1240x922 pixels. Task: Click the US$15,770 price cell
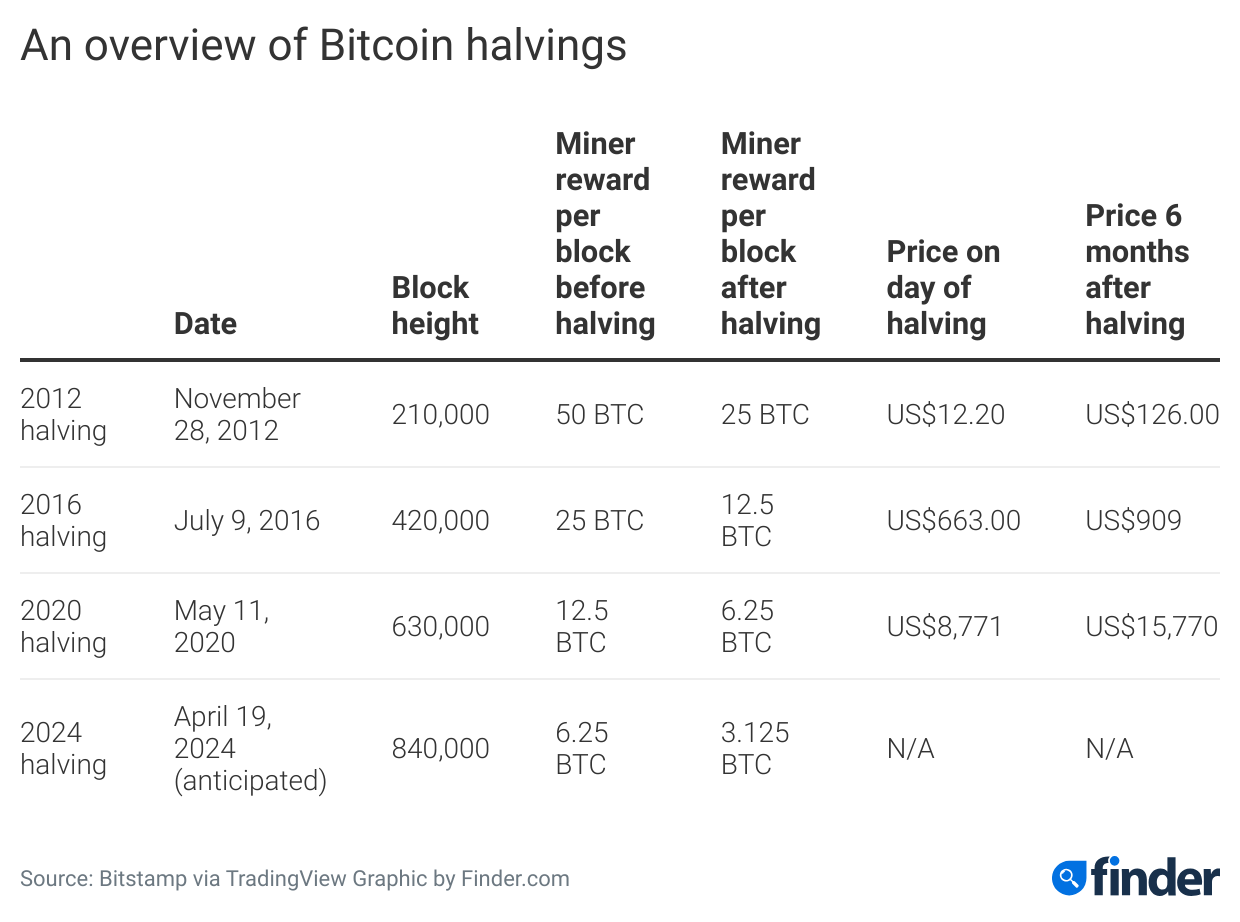tap(1152, 627)
